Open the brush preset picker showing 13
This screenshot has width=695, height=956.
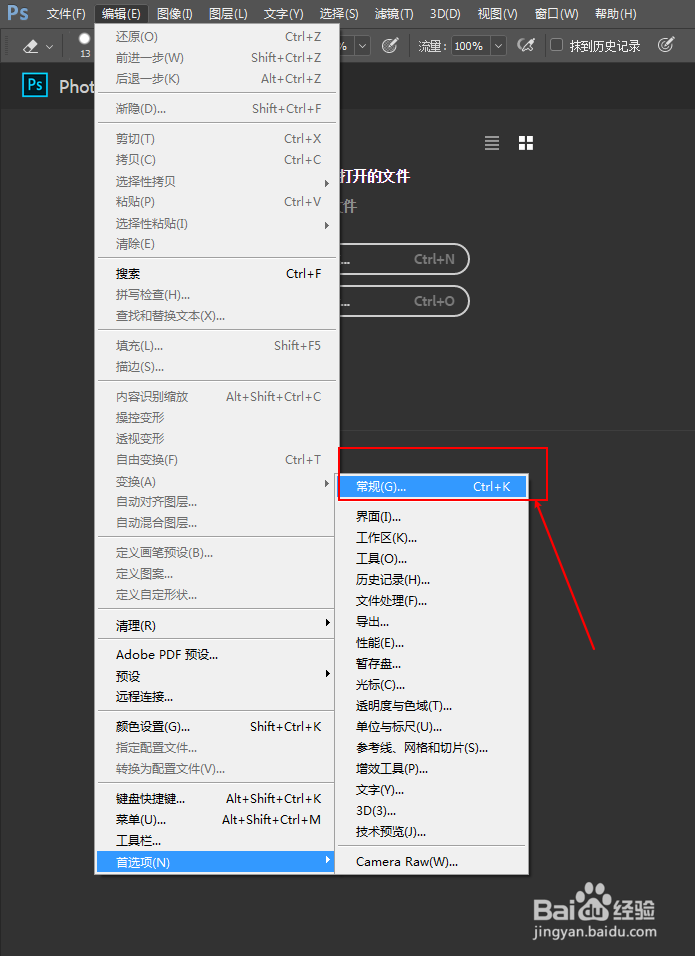pos(85,45)
